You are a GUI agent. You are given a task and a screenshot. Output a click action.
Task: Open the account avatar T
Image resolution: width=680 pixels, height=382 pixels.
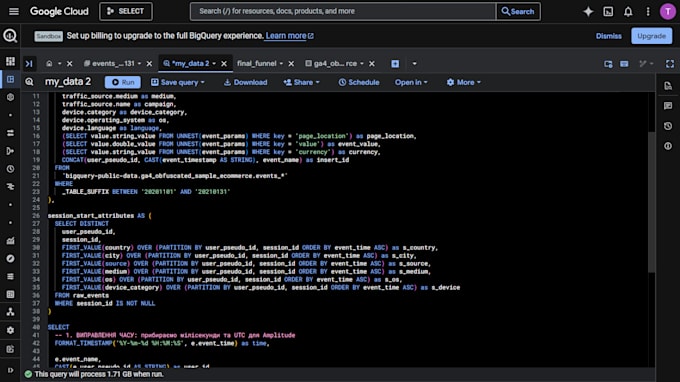667,12
